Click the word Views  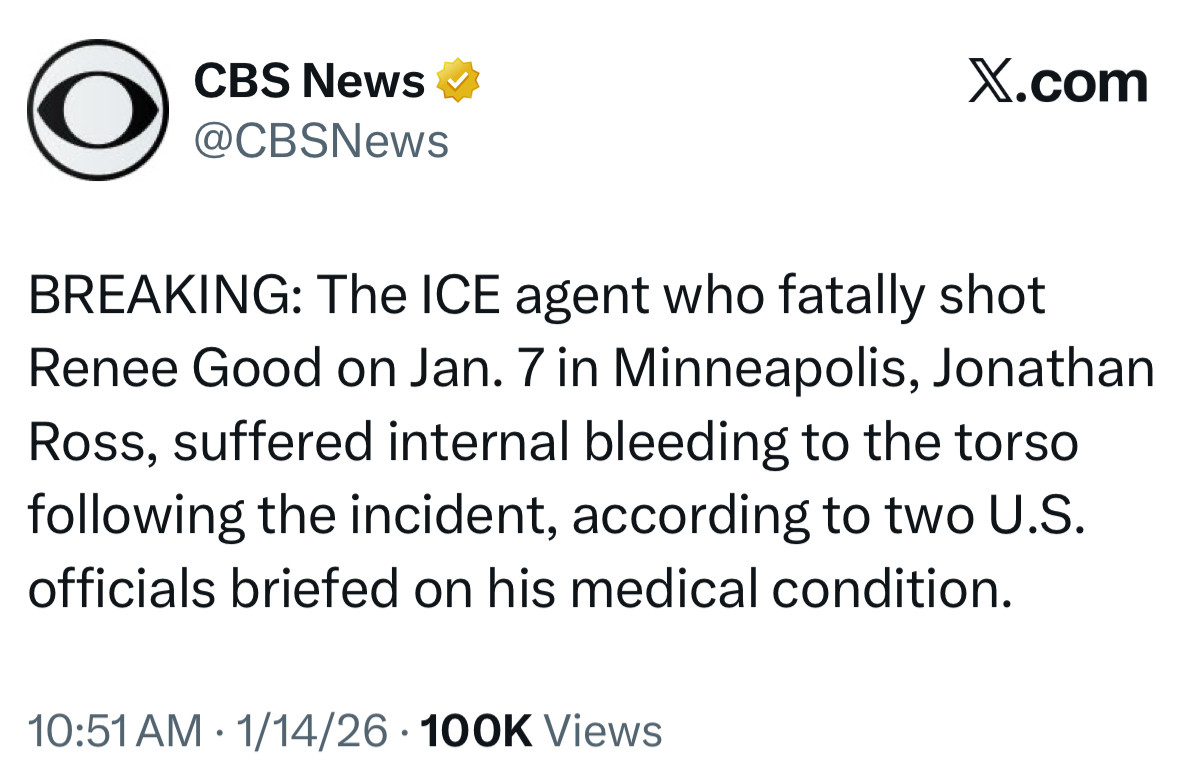(606, 731)
